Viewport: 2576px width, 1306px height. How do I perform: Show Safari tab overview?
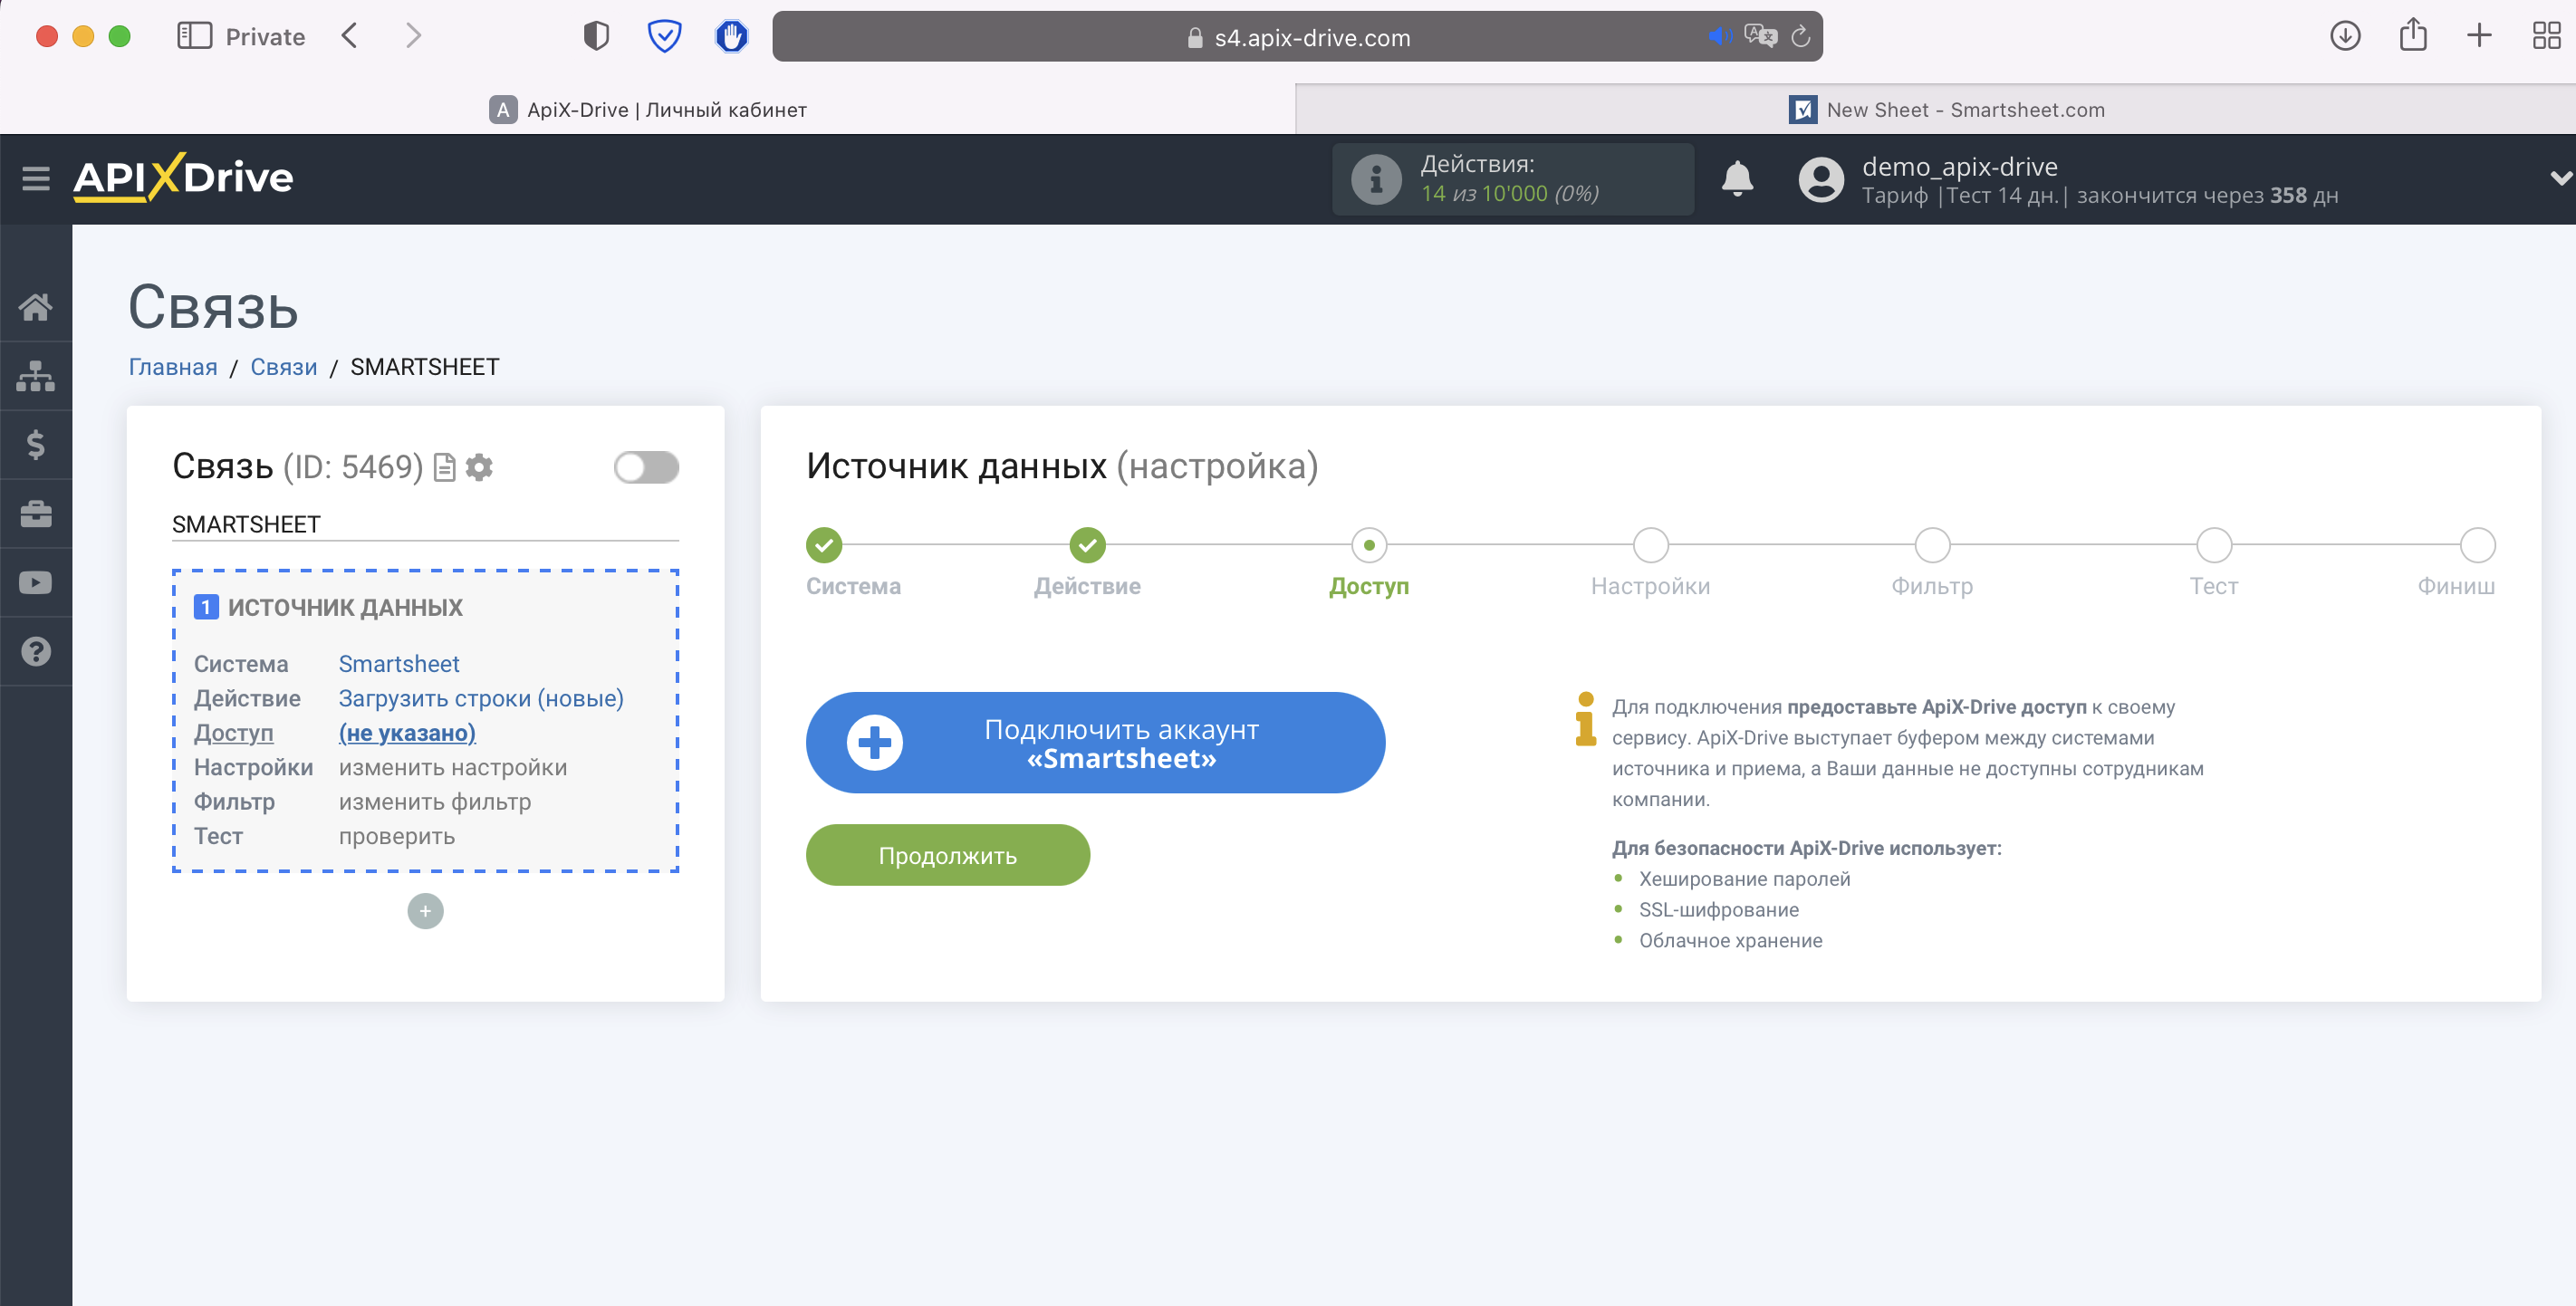[2546, 37]
